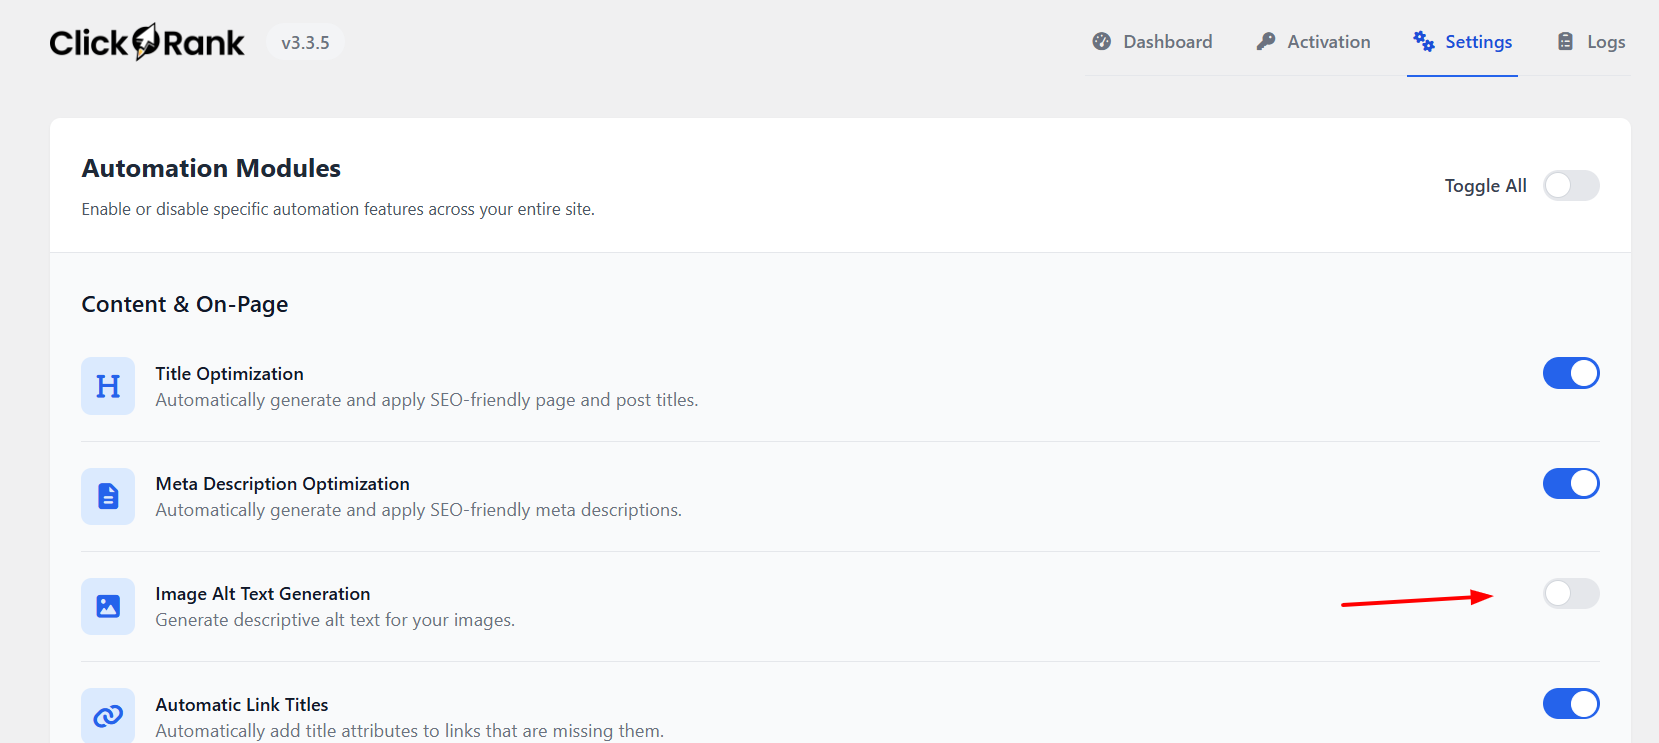Switch to the Activation tab

1328,42
